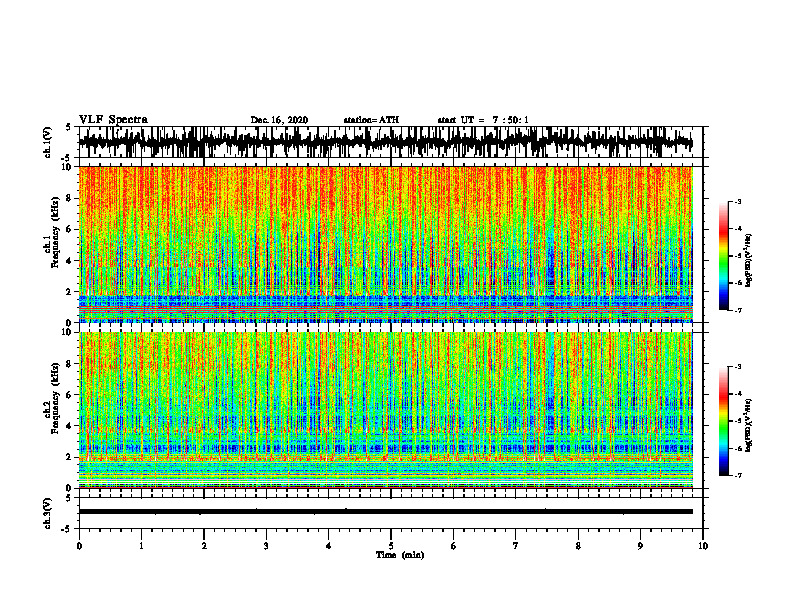The image size is (792, 612).
Task: Click time axis tick label "0"
Action: (79, 546)
